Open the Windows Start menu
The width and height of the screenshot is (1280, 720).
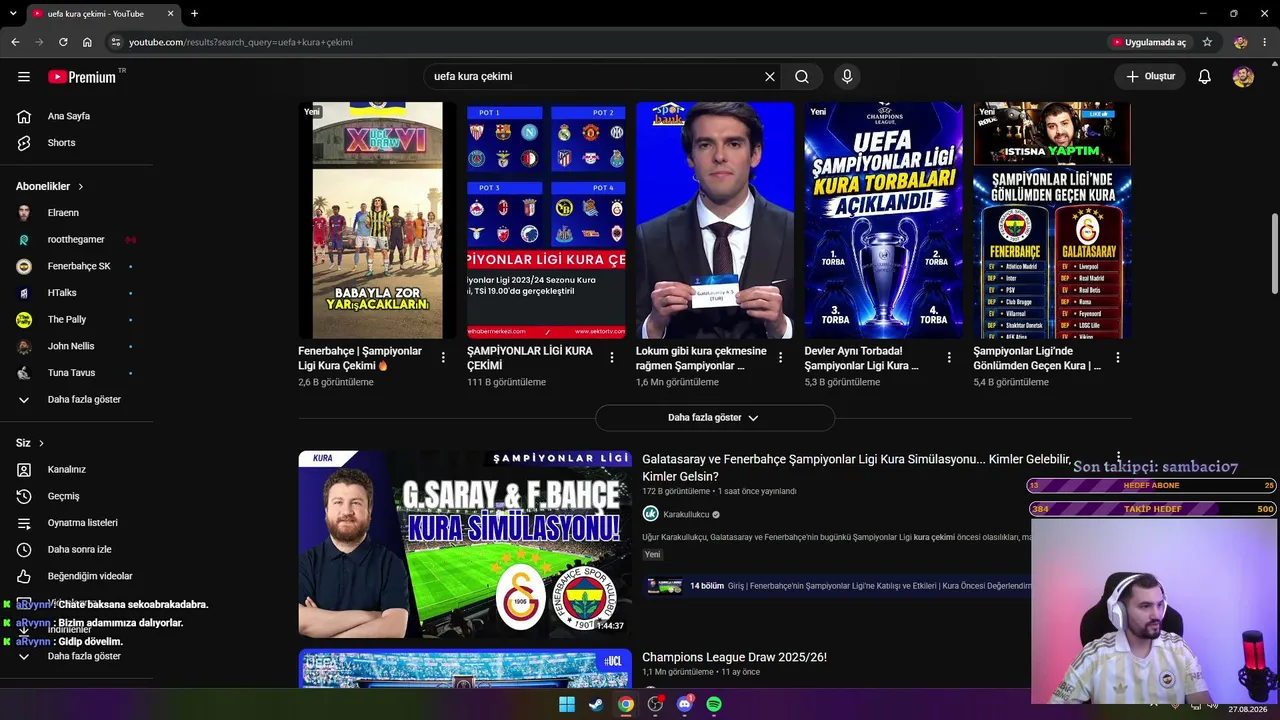point(567,704)
